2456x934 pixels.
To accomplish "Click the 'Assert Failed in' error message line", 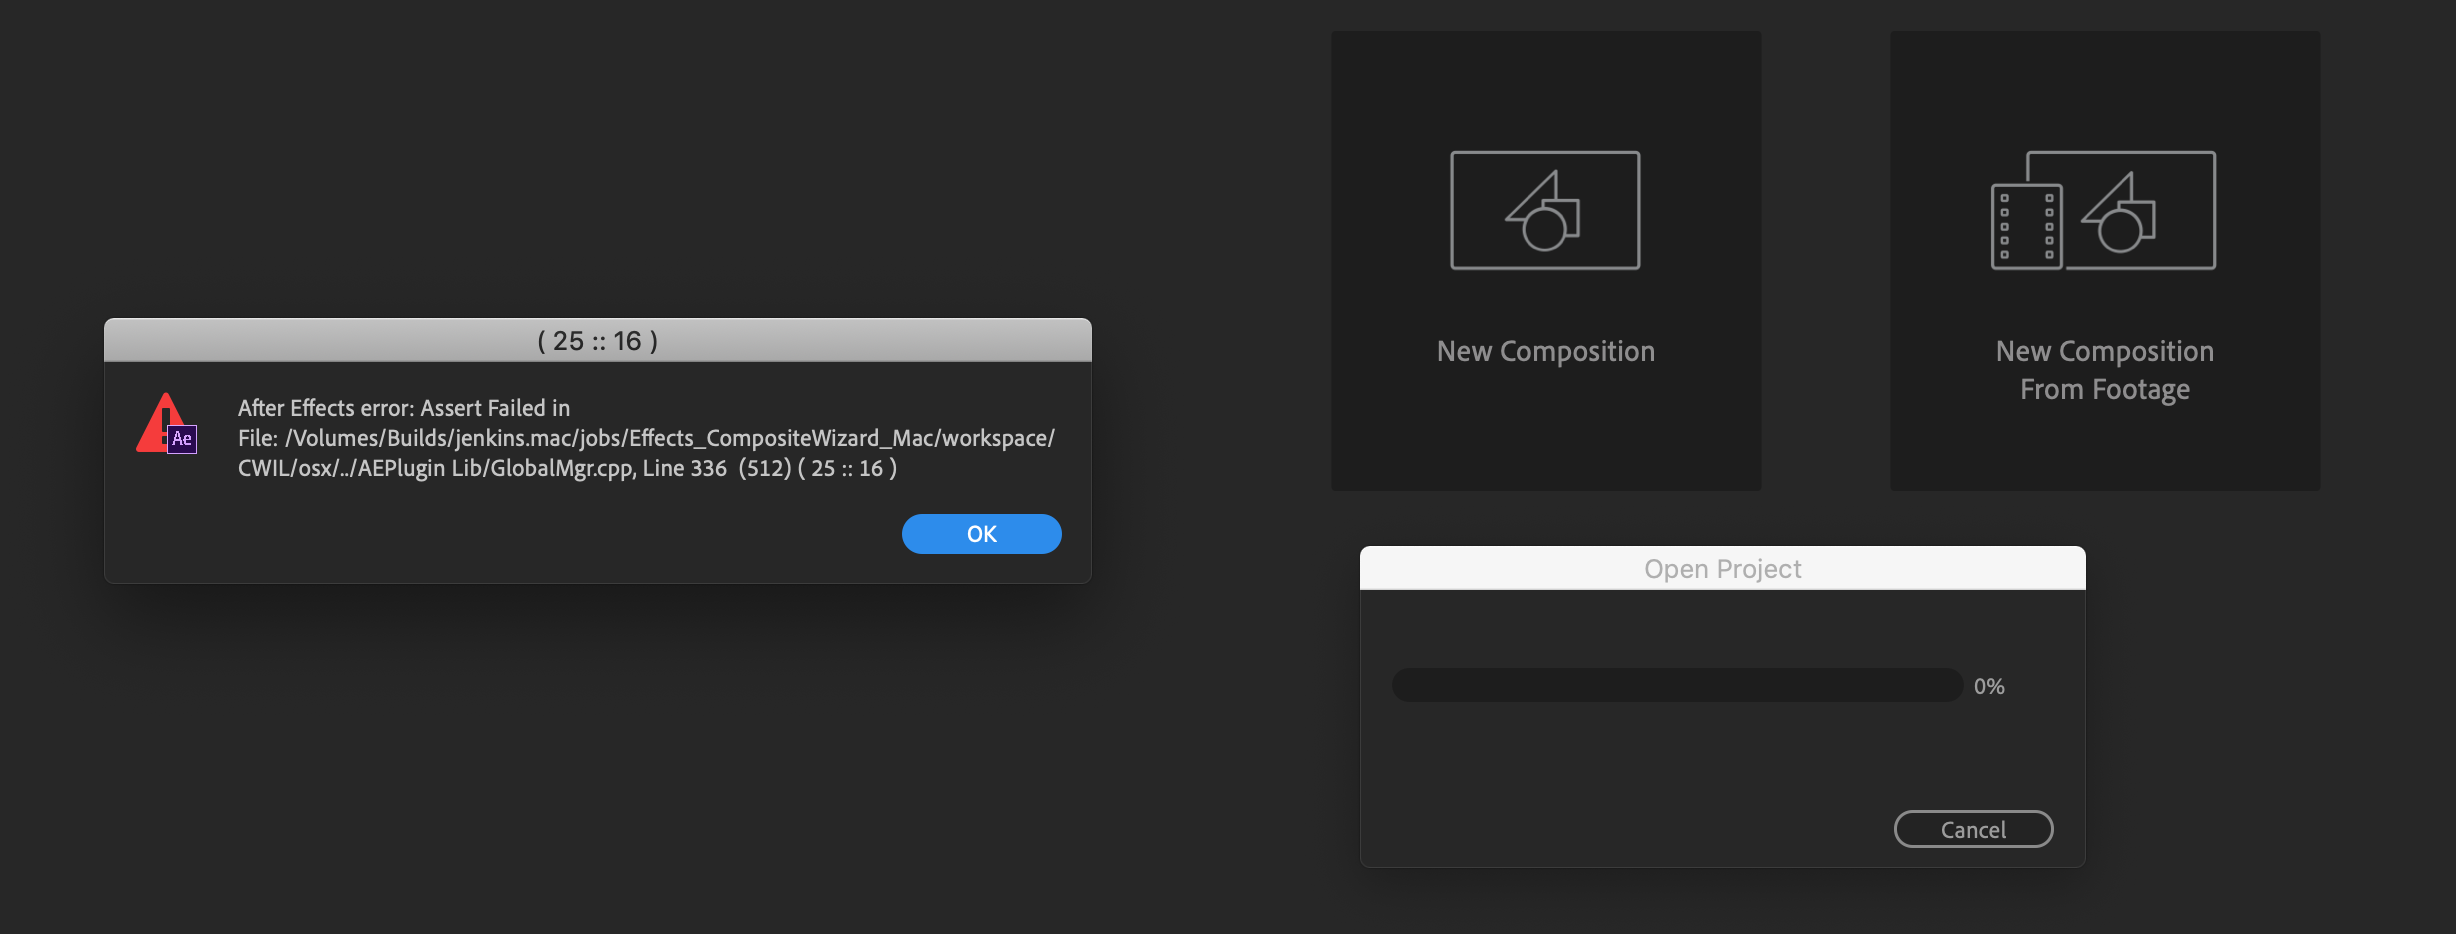I will tap(404, 408).
